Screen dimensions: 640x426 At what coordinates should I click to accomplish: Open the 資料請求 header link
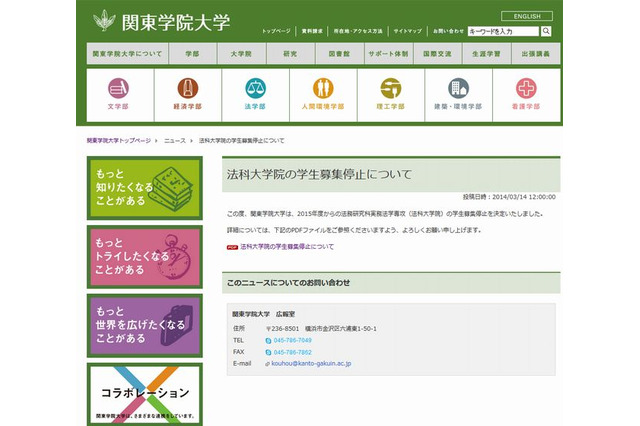312,31
